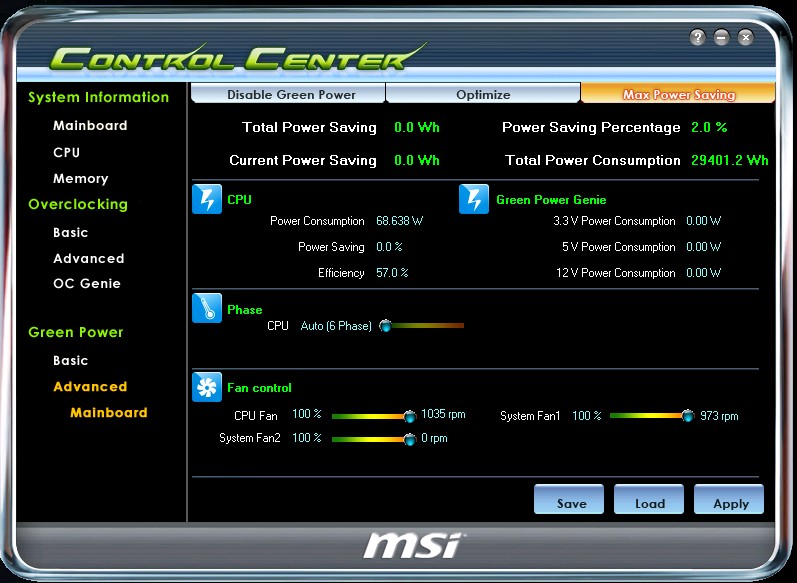
Task: Click the CPU Fan slider knob
Action: pos(410,416)
